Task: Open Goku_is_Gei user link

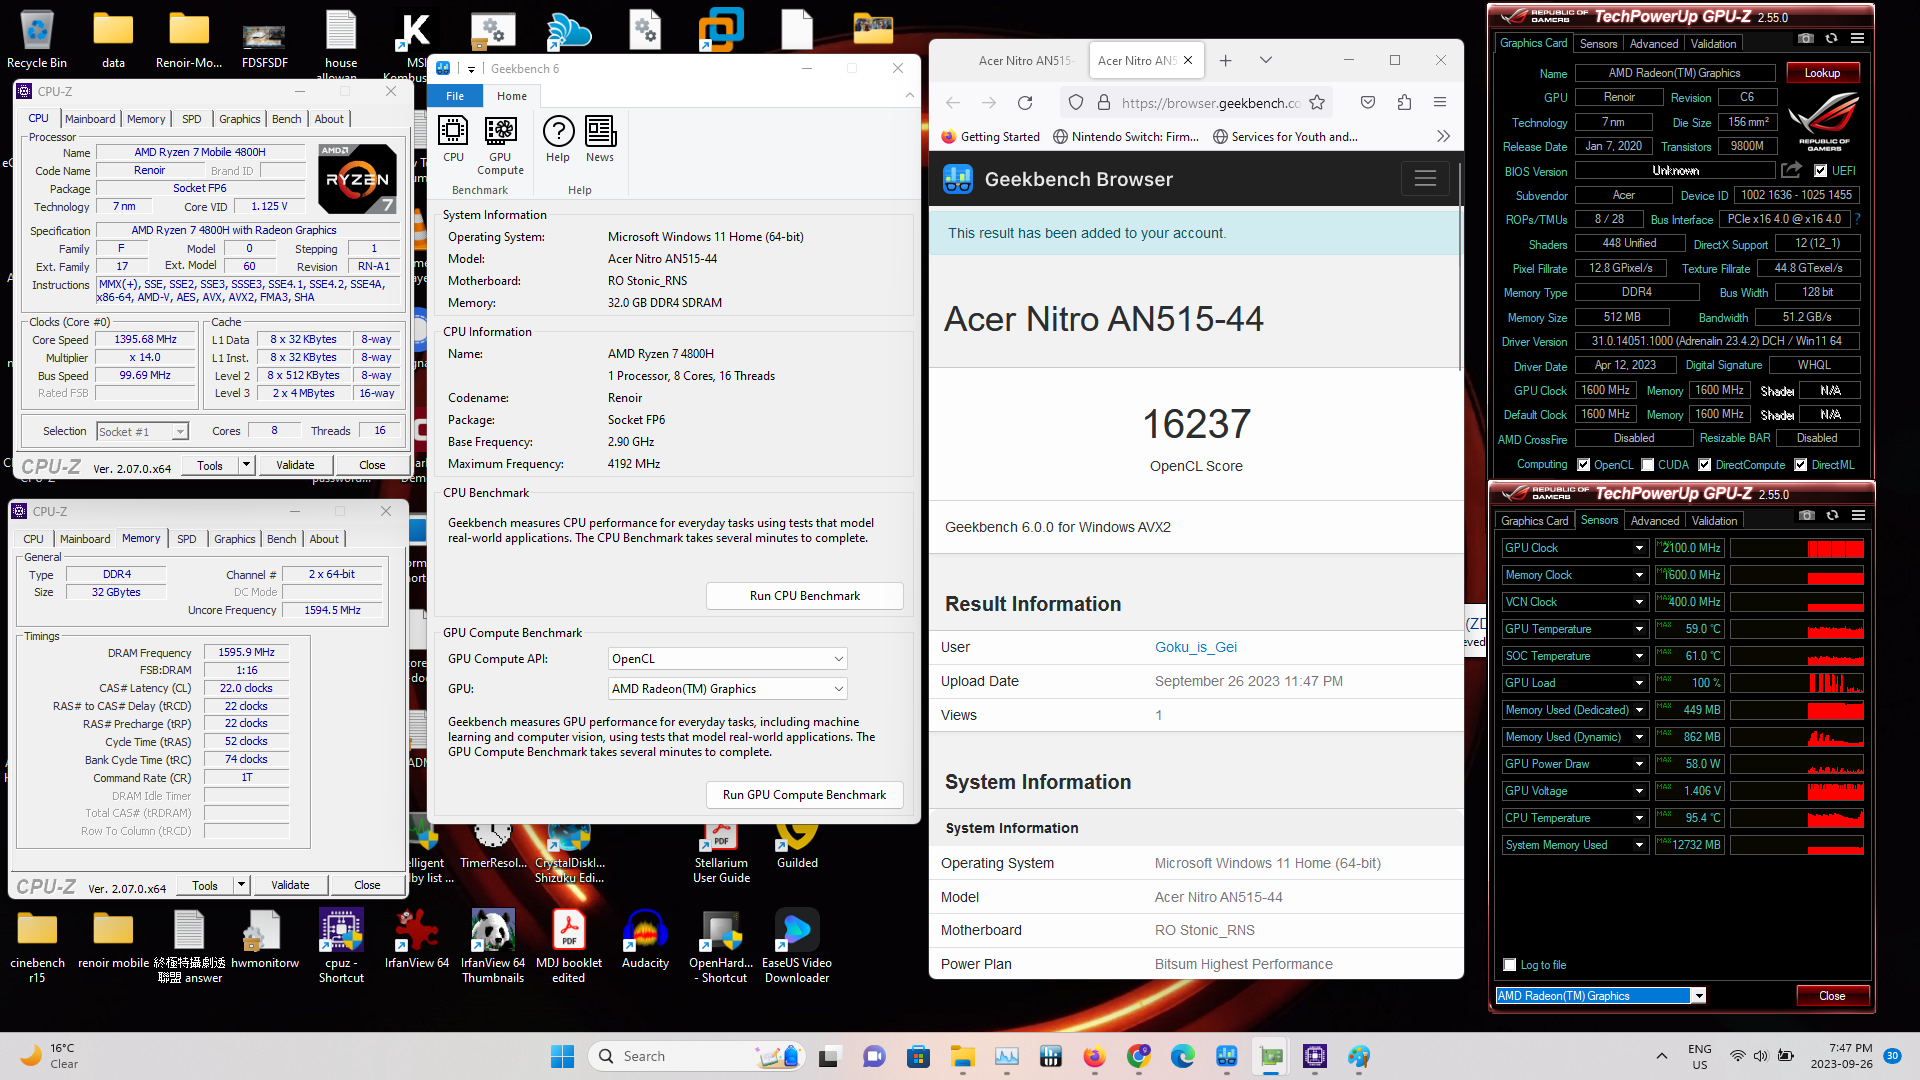Action: click(1196, 647)
